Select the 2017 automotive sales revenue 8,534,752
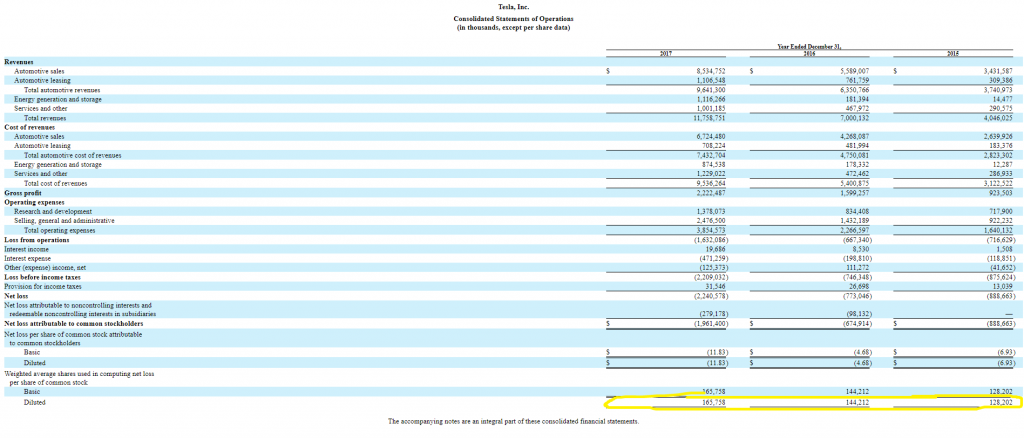1024x438 pixels. [x=711, y=70]
